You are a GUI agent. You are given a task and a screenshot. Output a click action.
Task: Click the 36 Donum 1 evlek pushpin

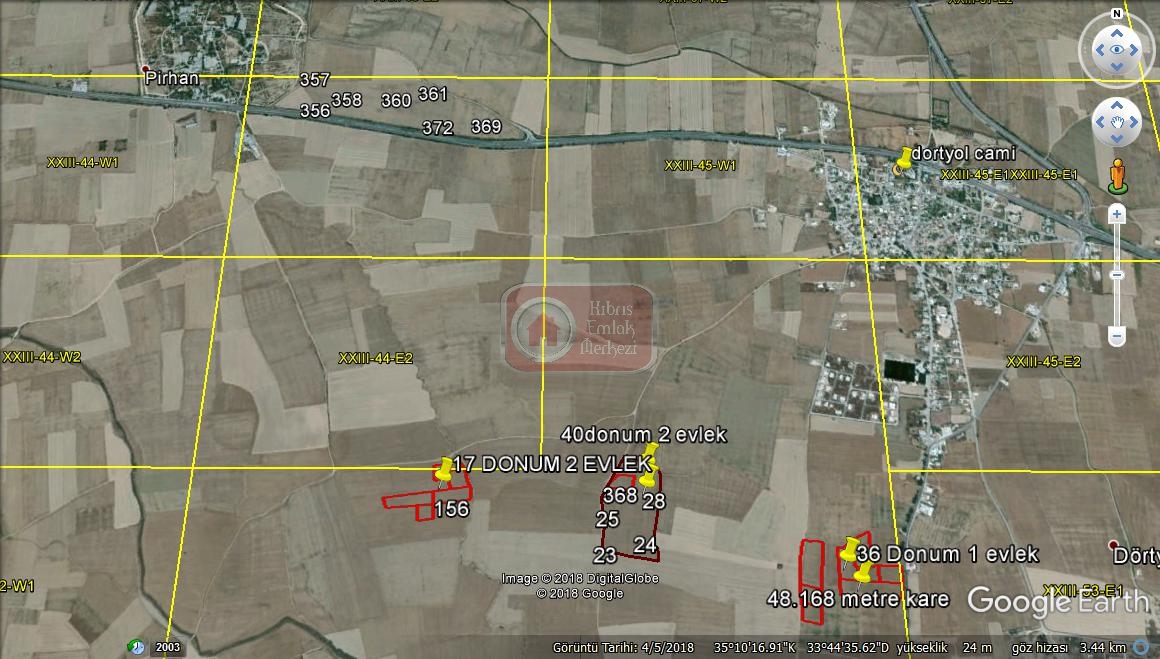coord(850,550)
